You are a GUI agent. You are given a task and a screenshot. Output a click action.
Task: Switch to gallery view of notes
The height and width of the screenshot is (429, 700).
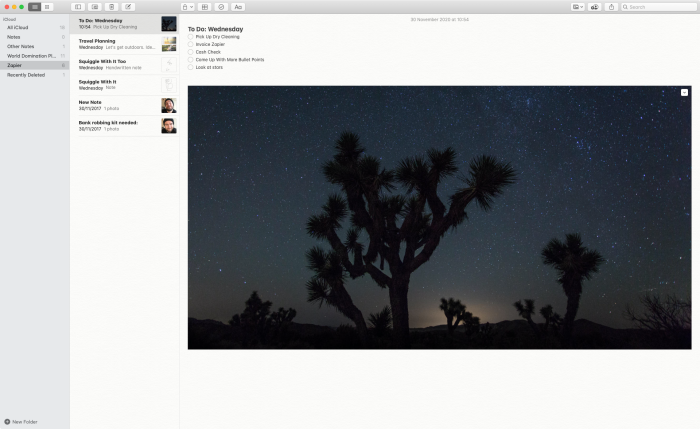(x=47, y=7)
